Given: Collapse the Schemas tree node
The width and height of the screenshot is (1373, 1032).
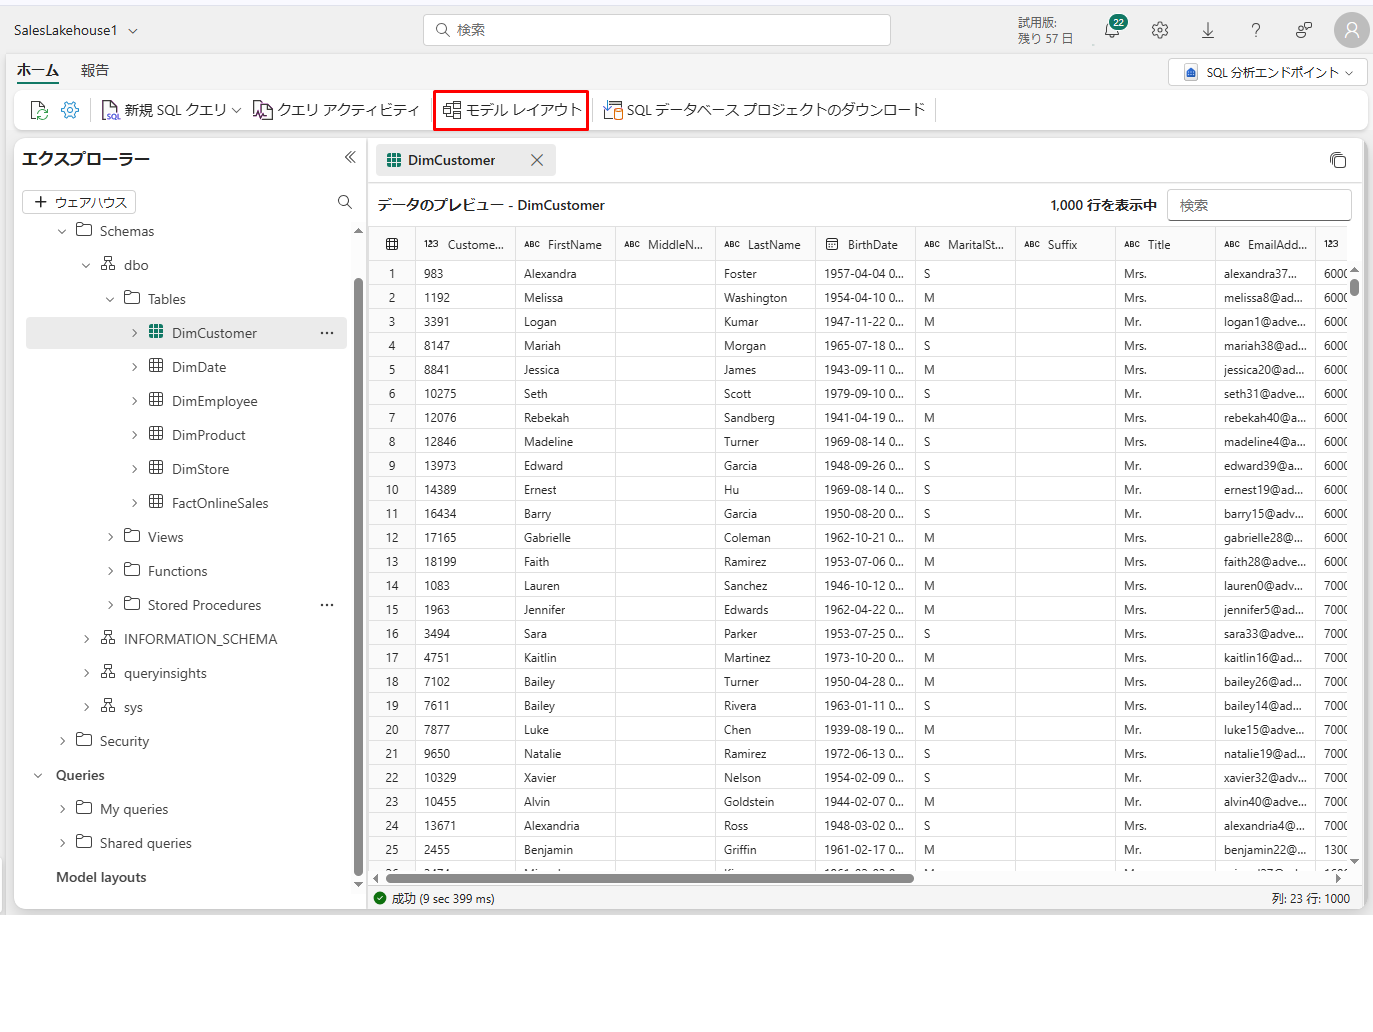Looking at the screenshot, I should tap(62, 231).
